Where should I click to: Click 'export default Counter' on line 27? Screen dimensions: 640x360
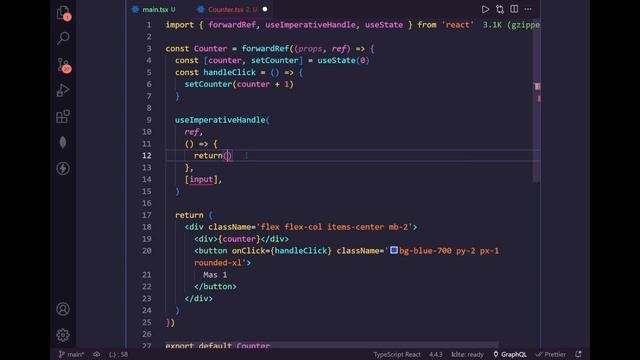point(218,346)
